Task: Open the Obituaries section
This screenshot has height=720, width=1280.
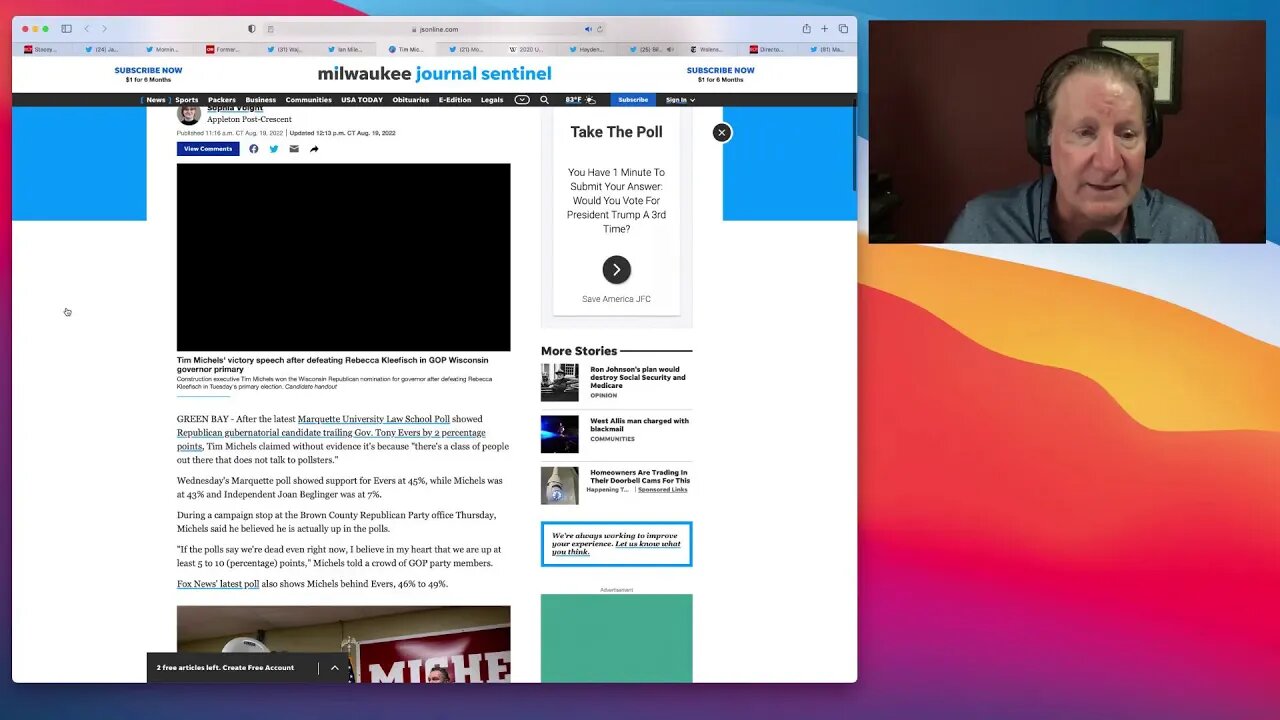Action: point(410,100)
